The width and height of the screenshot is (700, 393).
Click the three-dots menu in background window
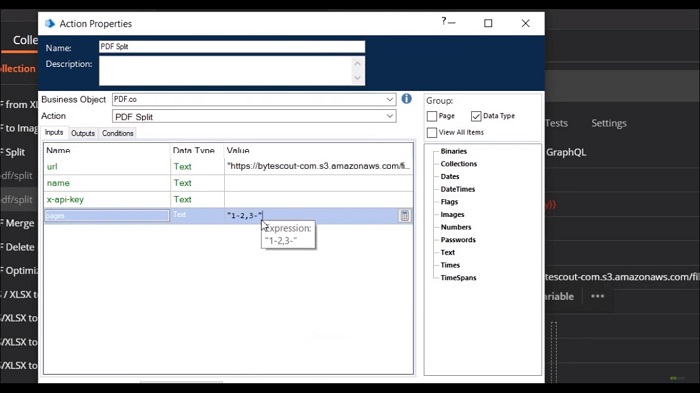pos(597,296)
